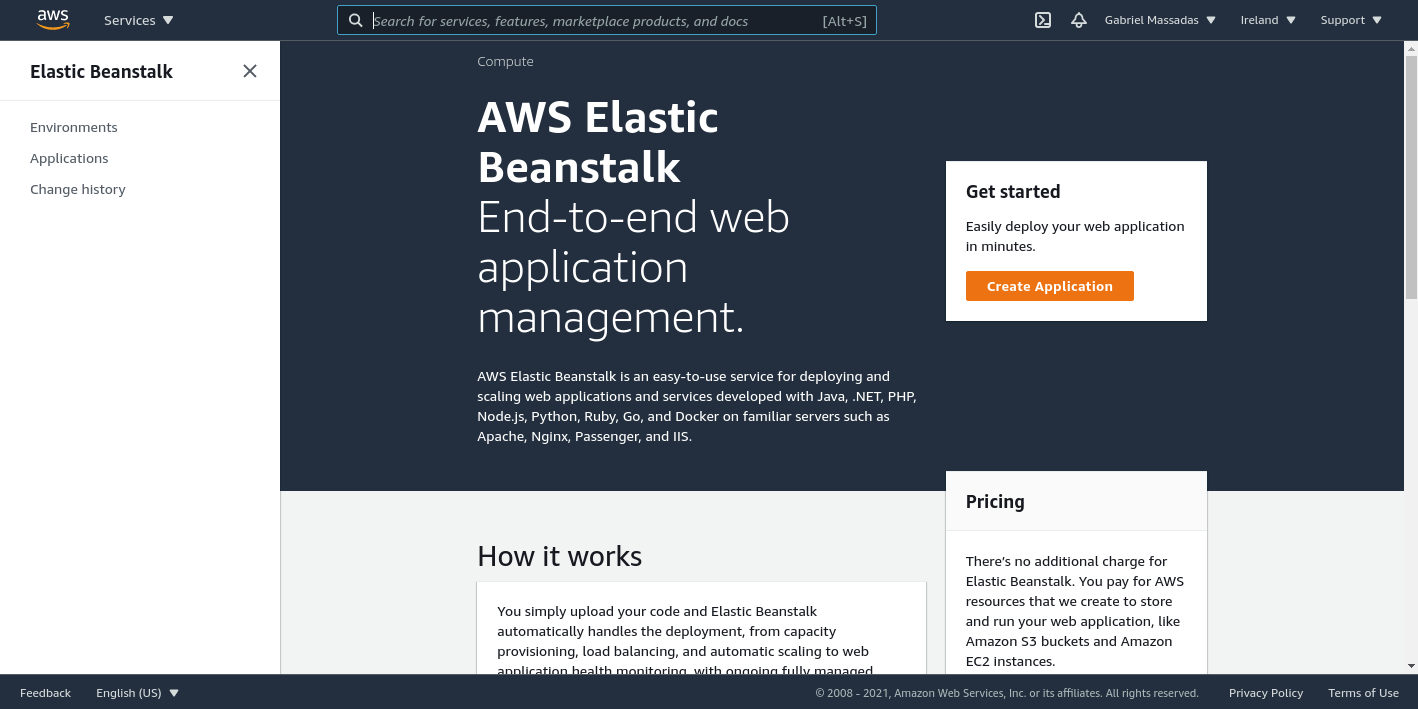Click the Compute breadcrumb link
Image resolution: width=1418 pixels, height=709 pixels.
tap(505, 61)
